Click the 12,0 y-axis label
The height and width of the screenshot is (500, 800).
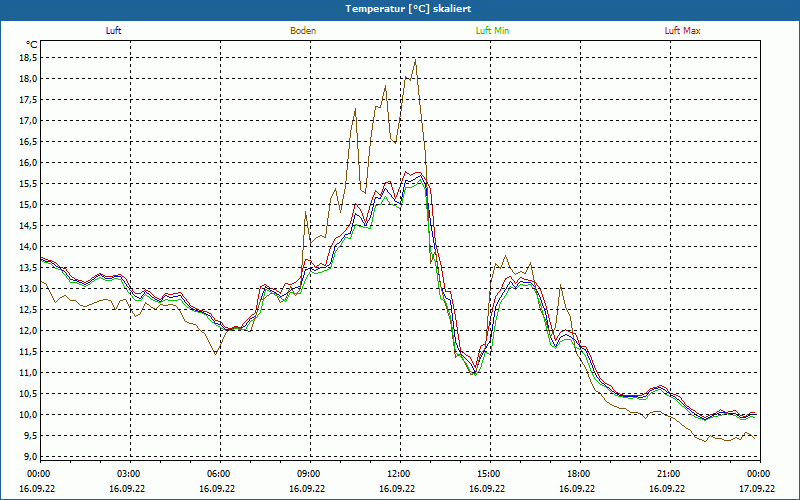coord(28,330)
